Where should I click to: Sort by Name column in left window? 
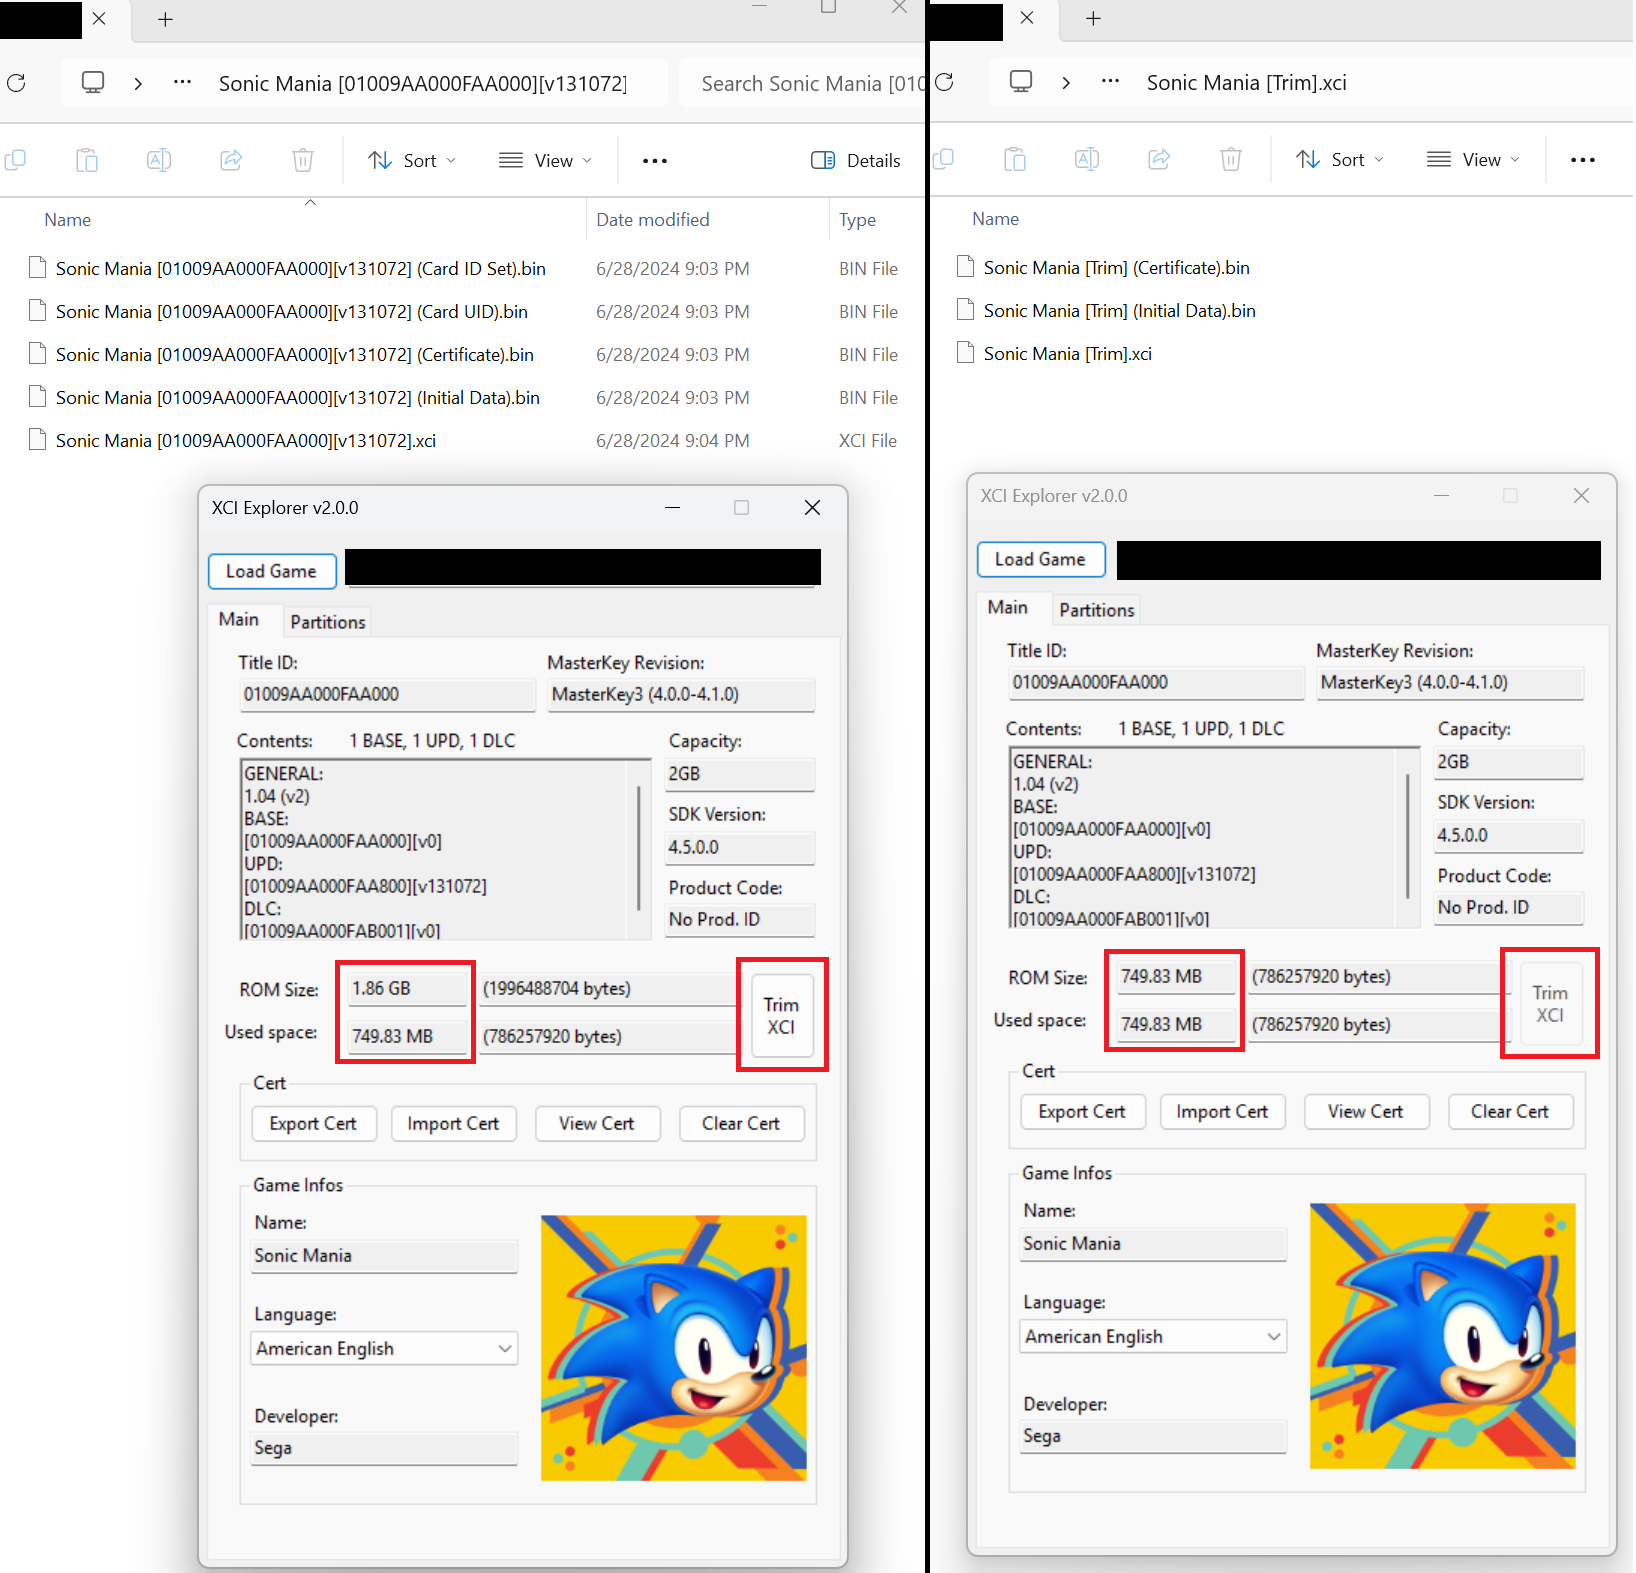pos(68,220)
